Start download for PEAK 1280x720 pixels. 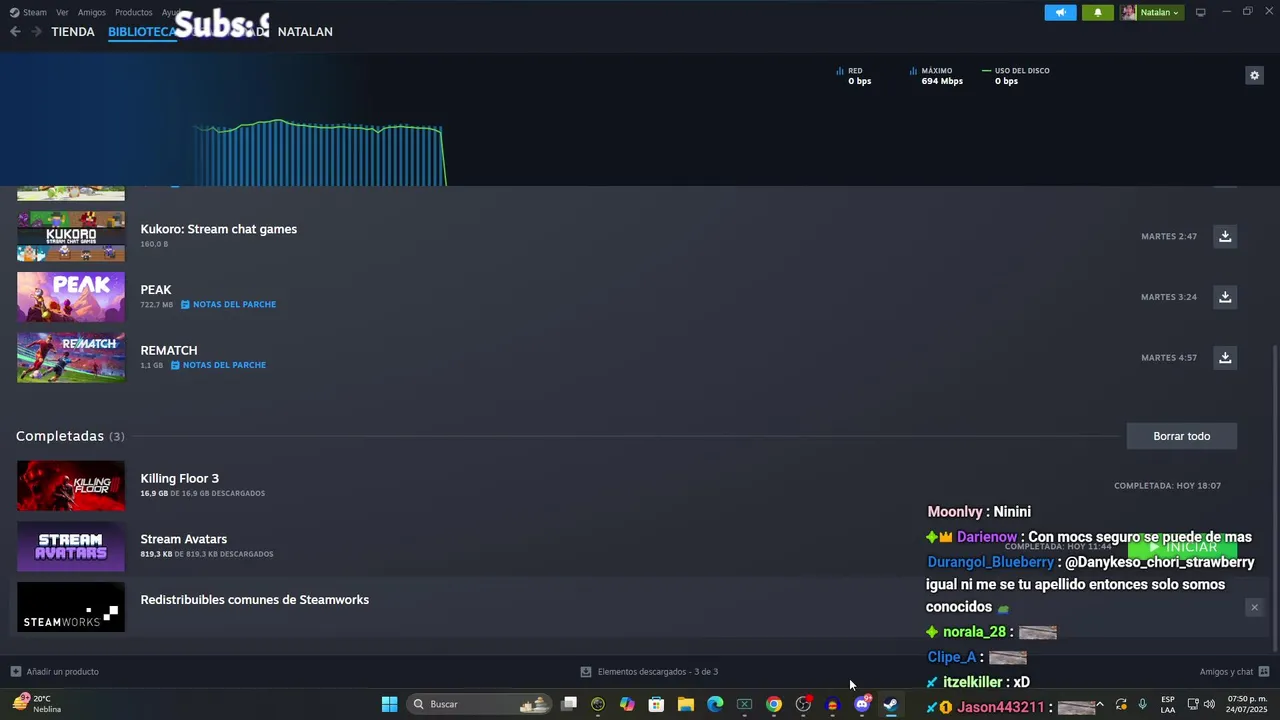[x=1225, y=297]
